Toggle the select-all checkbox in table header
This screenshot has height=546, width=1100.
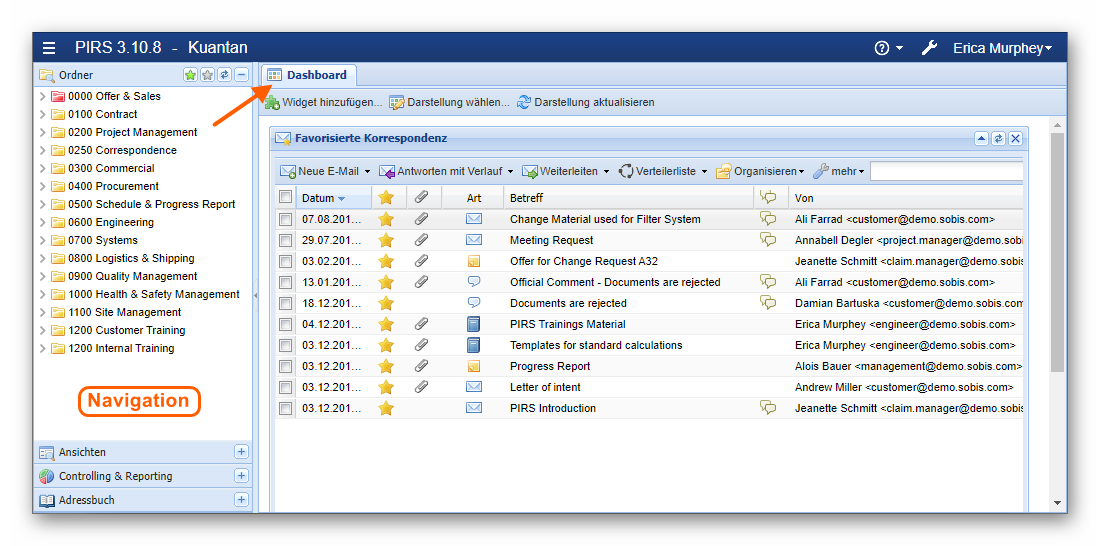pos(286,198)
